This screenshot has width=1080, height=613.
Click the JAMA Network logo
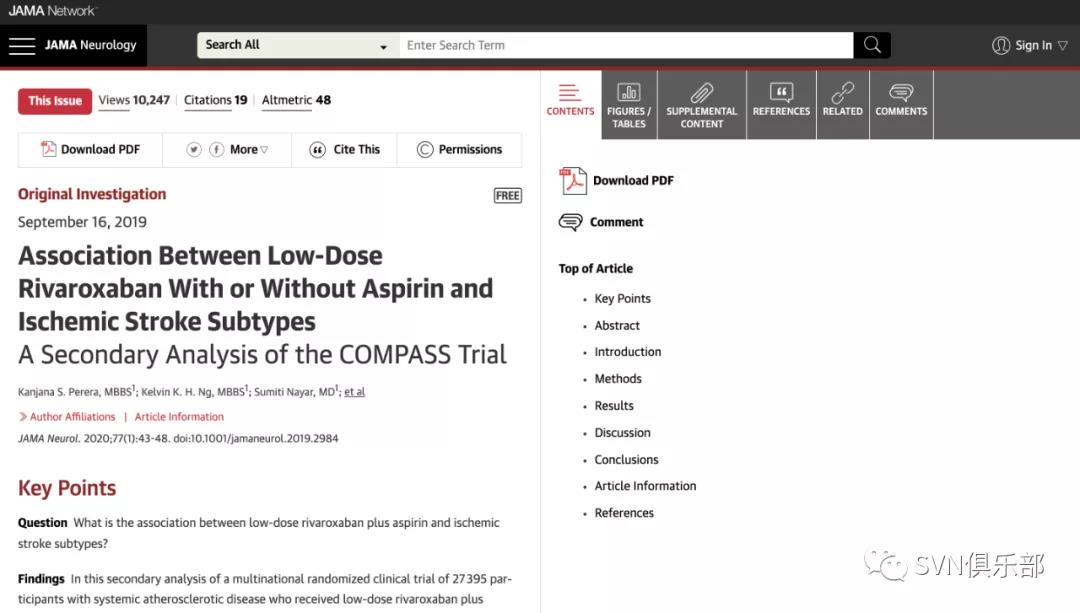53,11
